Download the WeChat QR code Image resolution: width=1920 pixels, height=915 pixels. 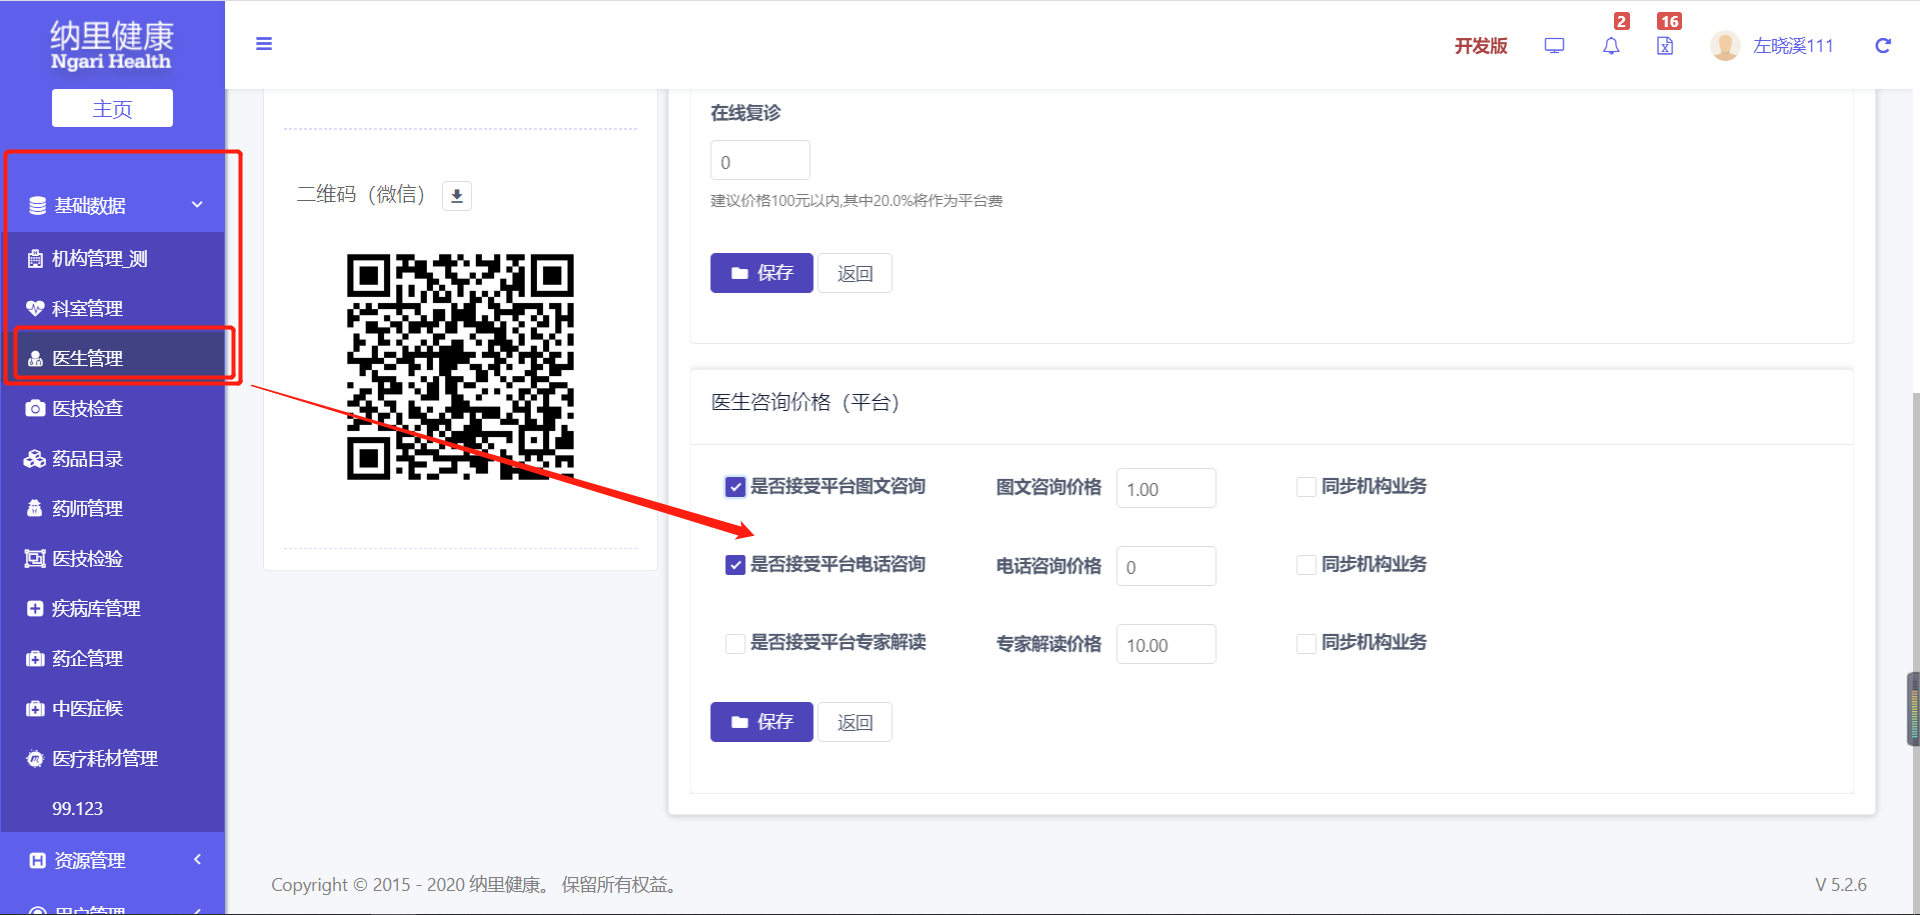click(457, 196)
